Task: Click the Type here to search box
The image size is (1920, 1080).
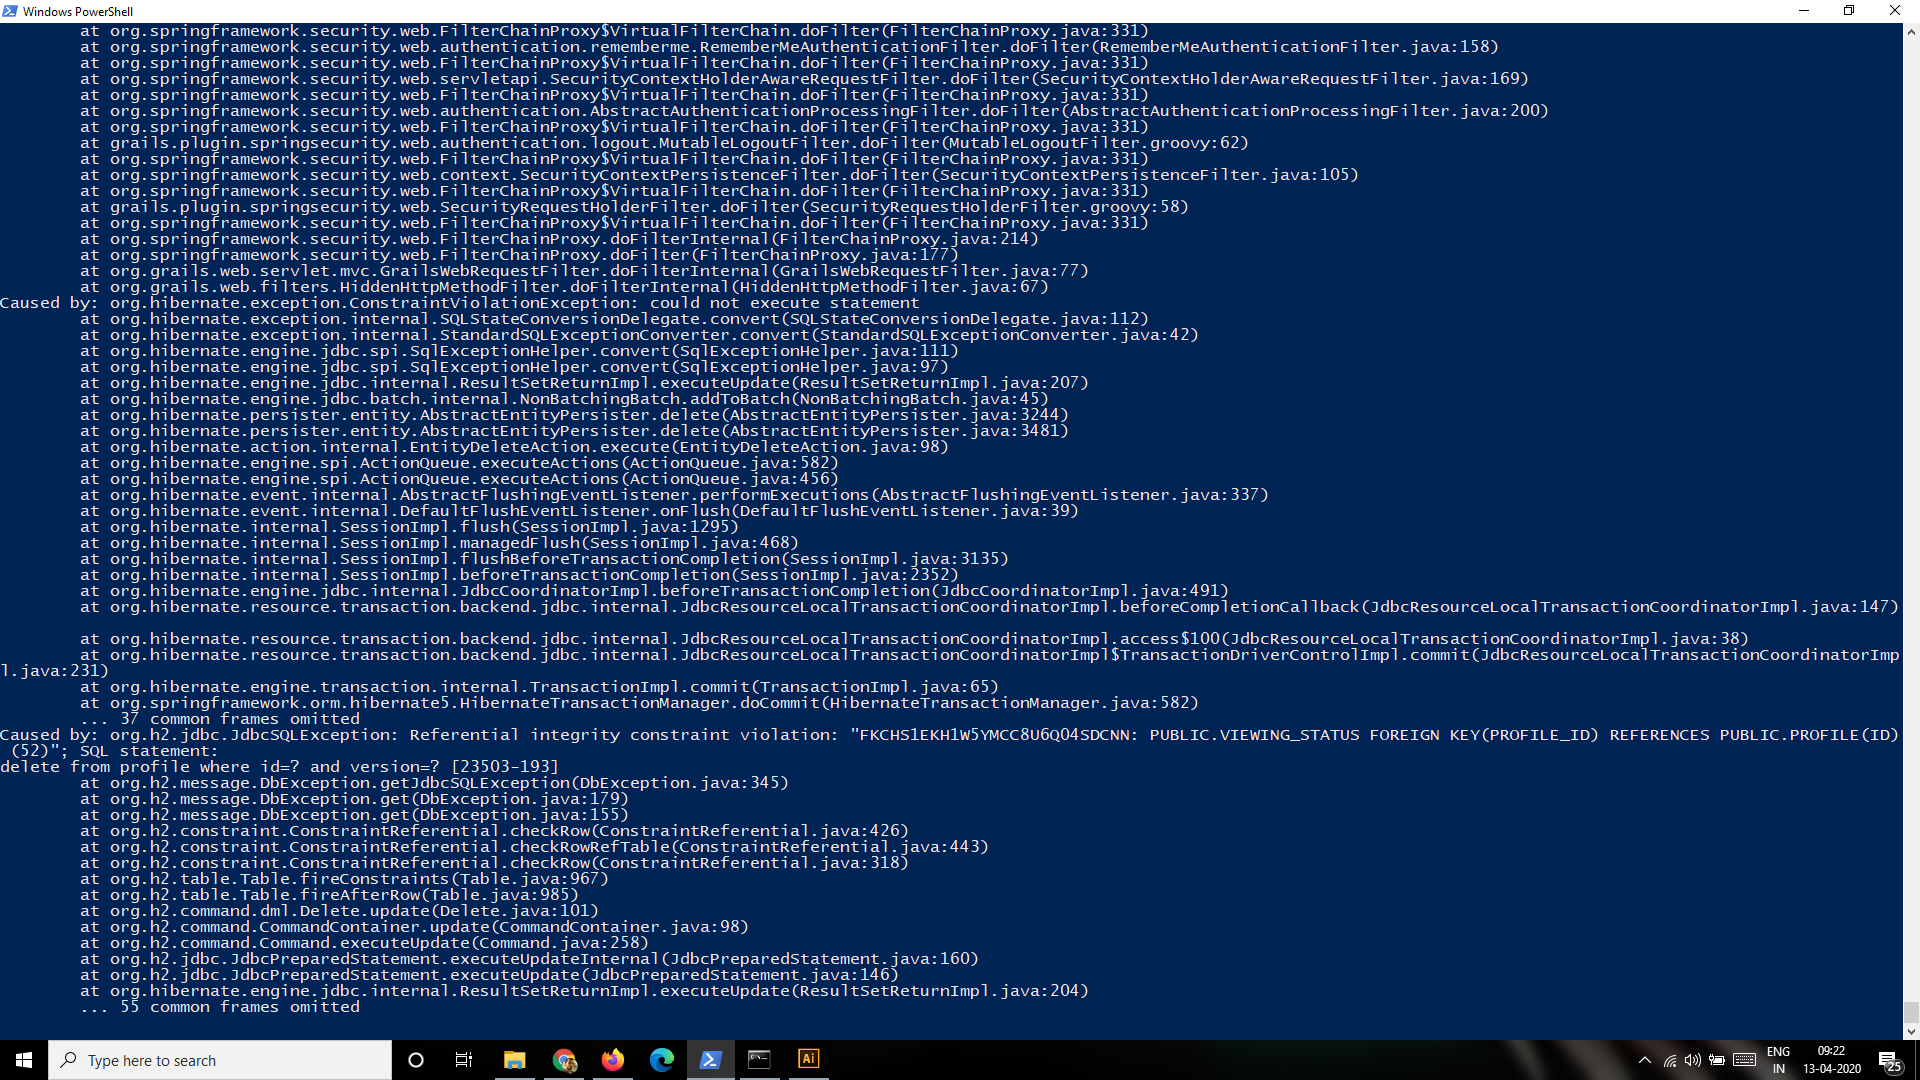Action: 220,1060
